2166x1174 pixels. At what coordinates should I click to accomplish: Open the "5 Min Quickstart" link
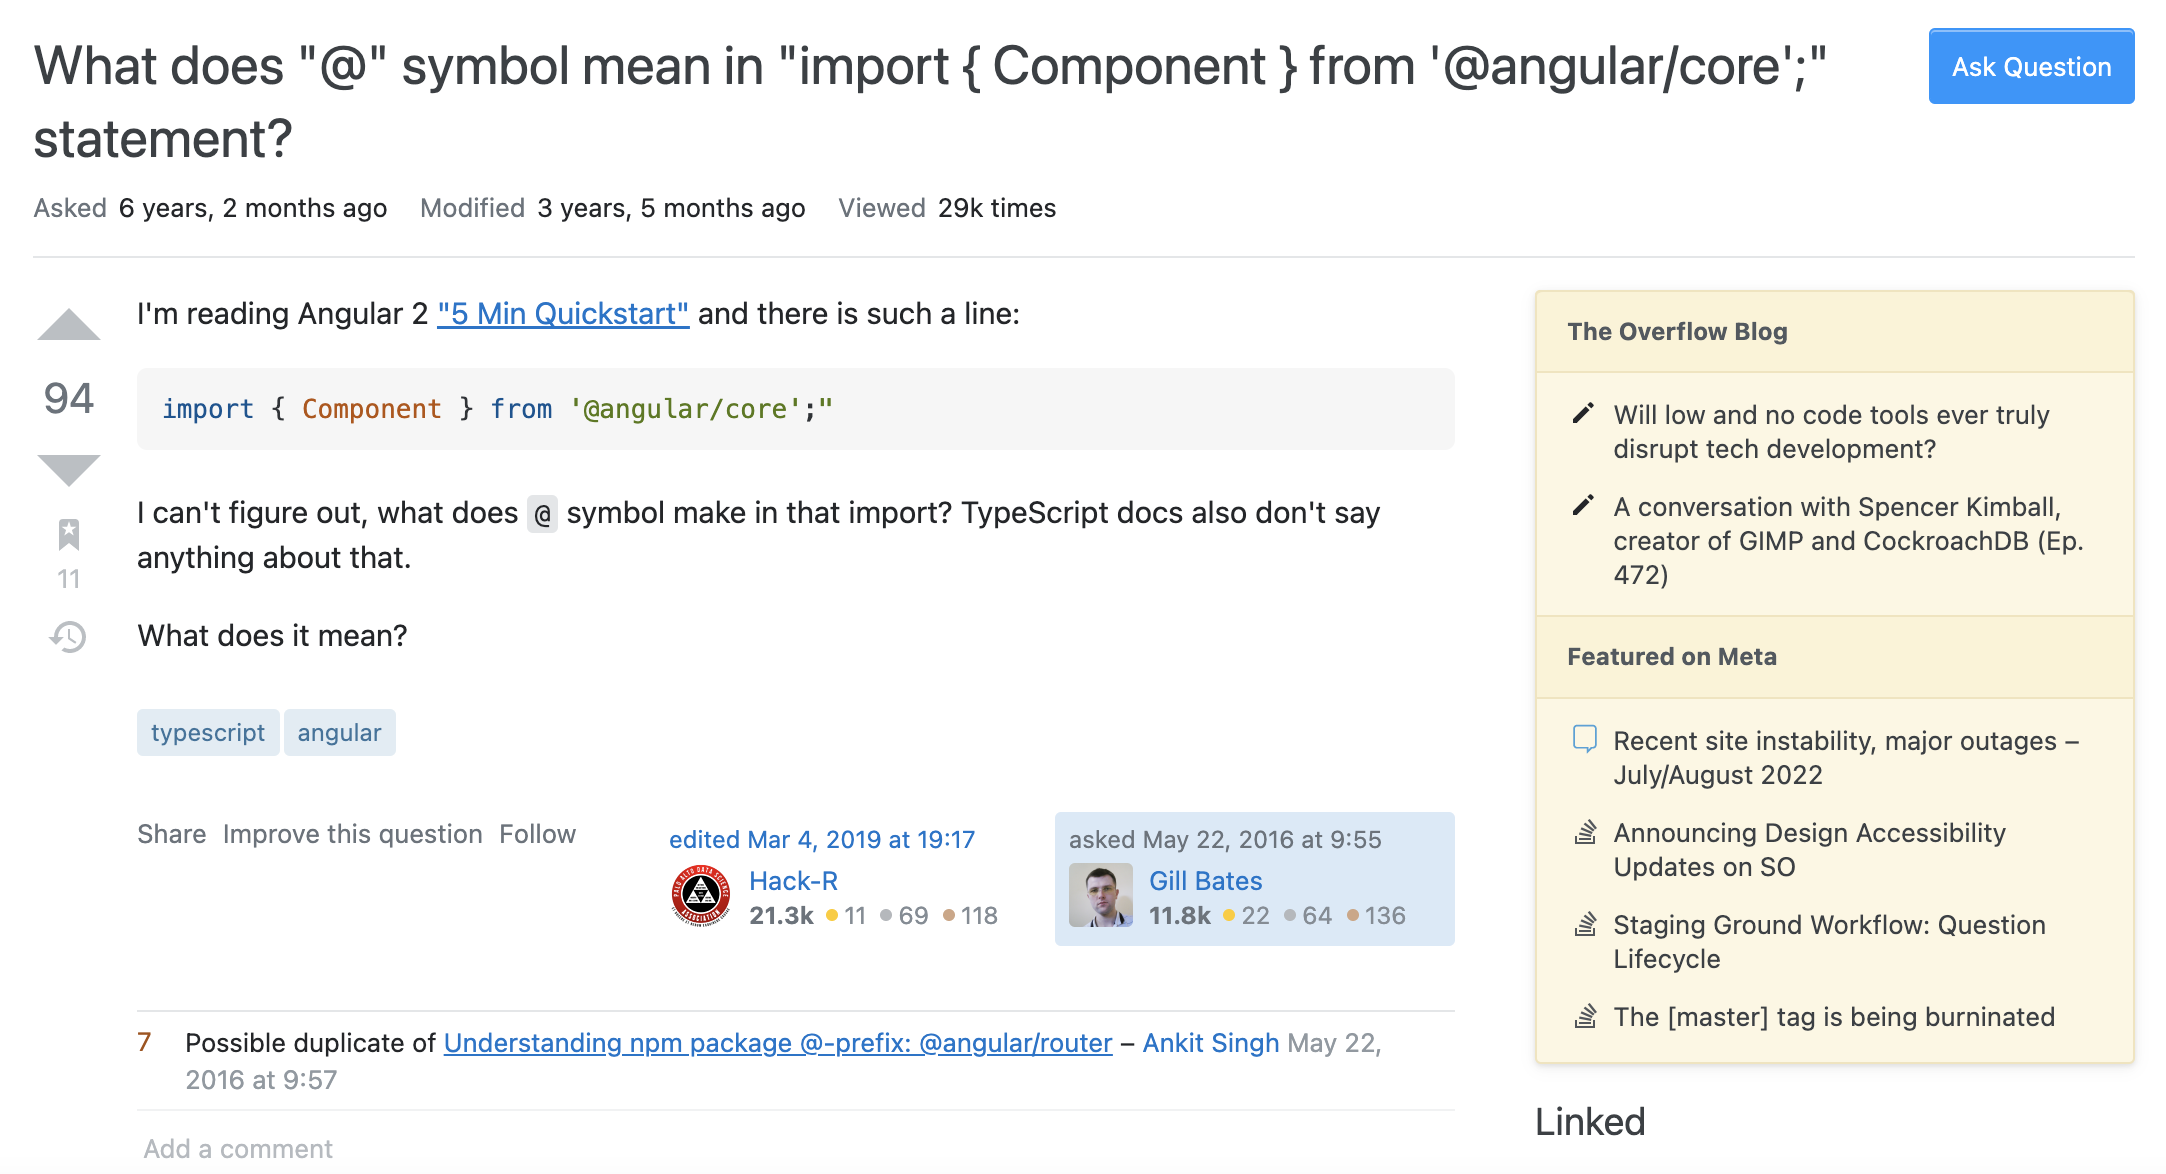(x=563, y=314)
